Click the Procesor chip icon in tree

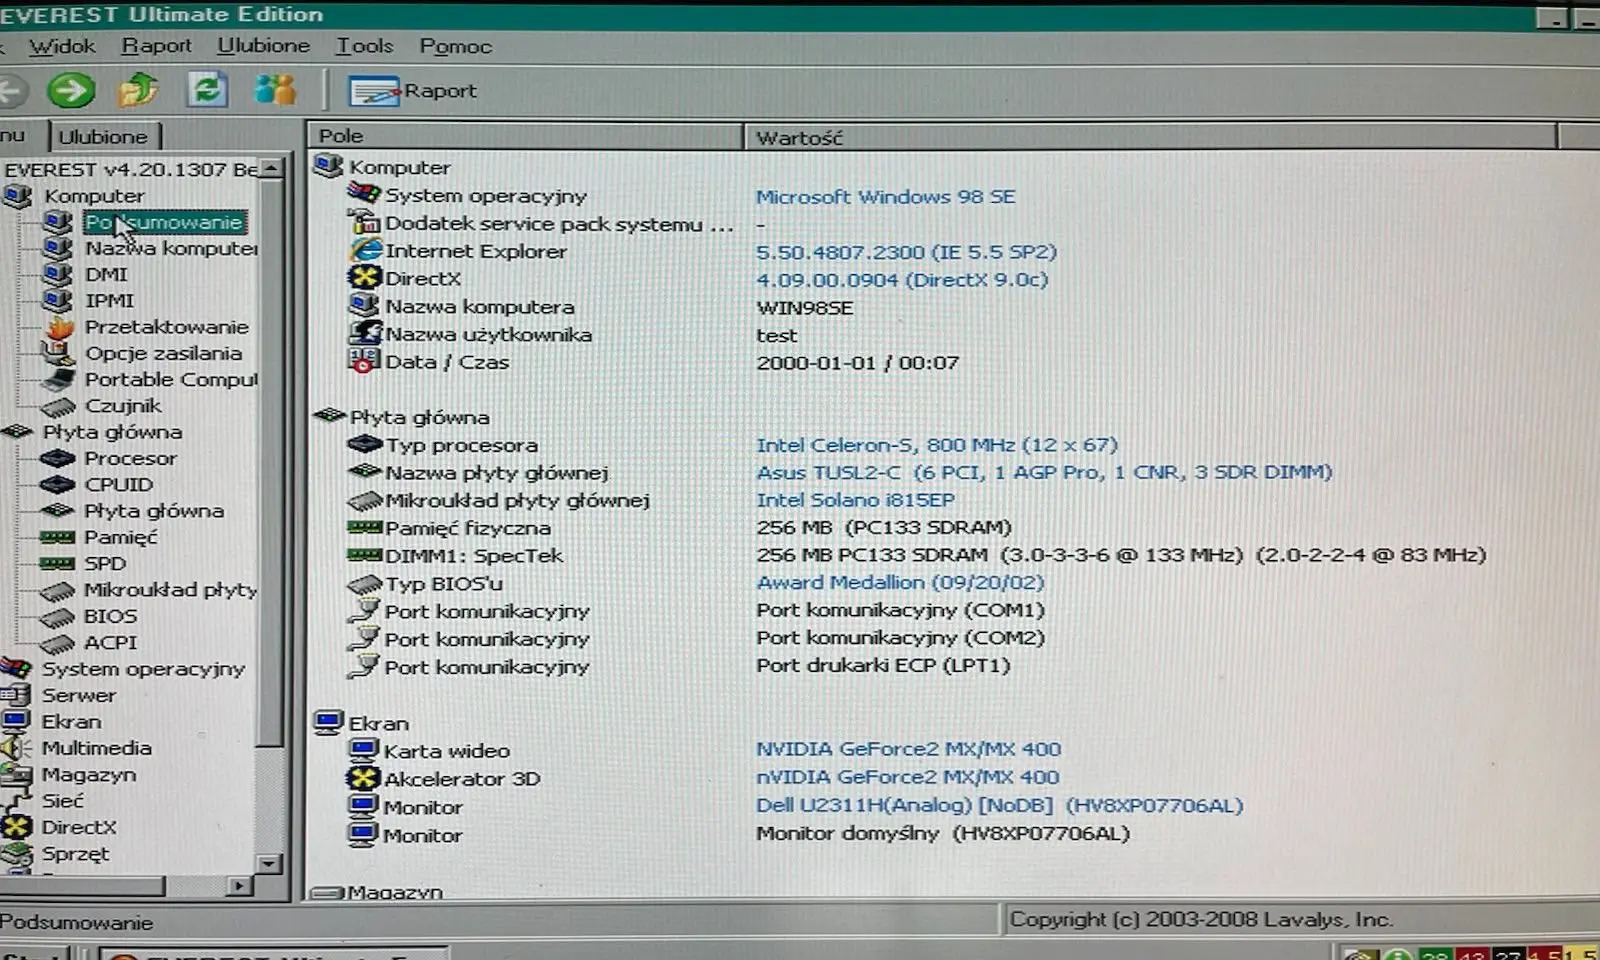58,458
